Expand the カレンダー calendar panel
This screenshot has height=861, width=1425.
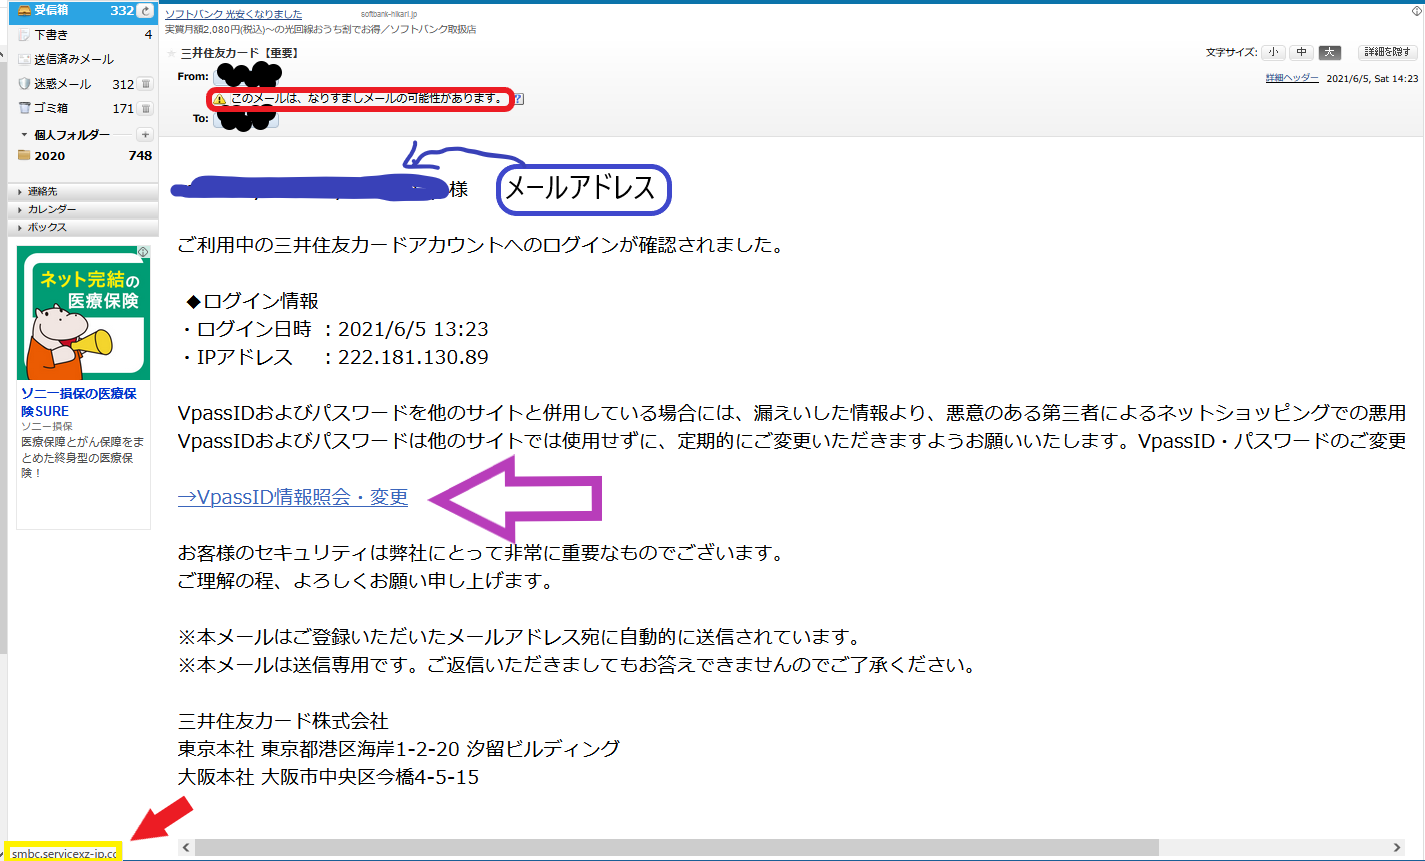[x=82, y=209]
